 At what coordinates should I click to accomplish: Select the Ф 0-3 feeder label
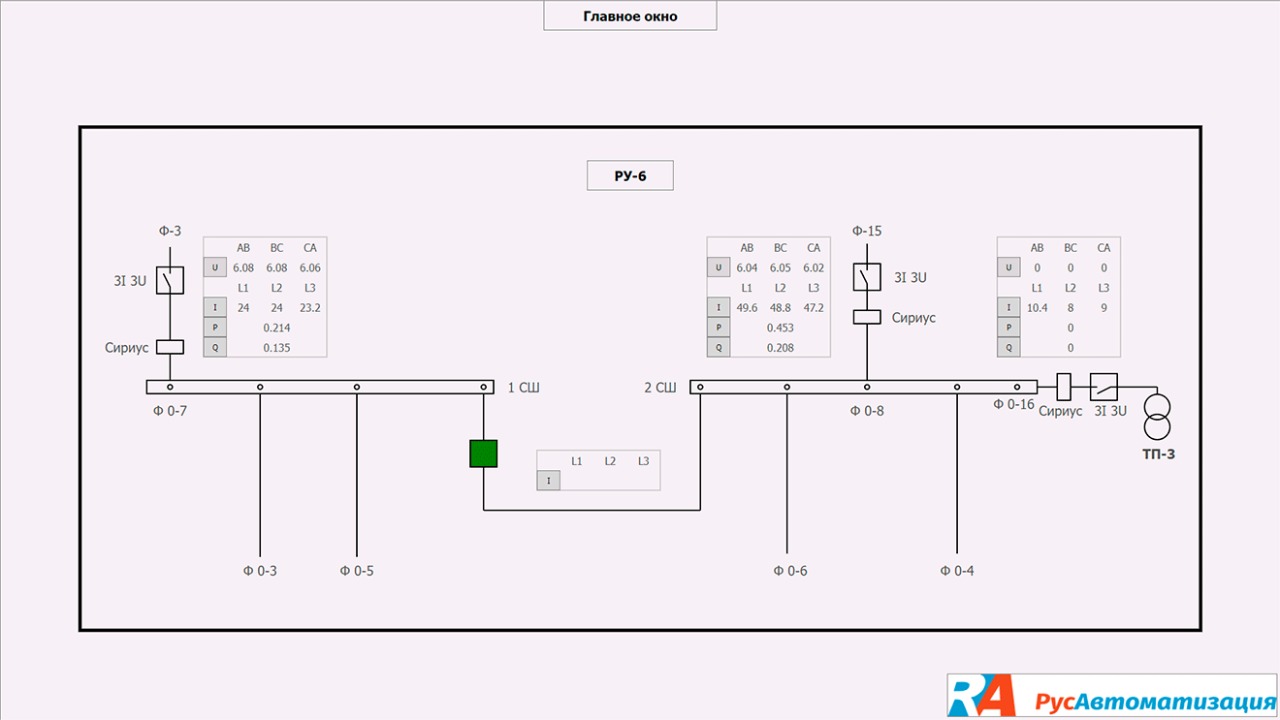click(260, 571)
